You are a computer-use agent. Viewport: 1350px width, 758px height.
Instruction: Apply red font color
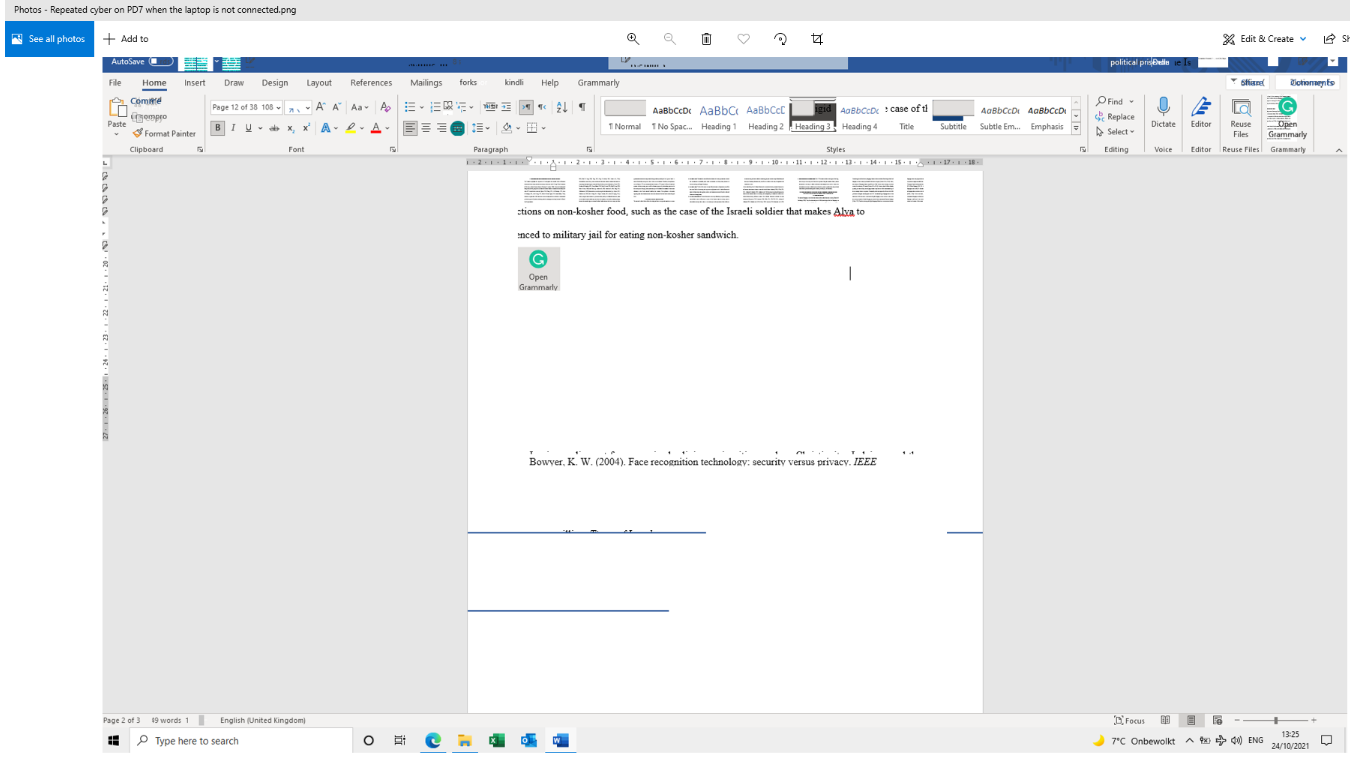pyautogui.click(x=376, y=128)
